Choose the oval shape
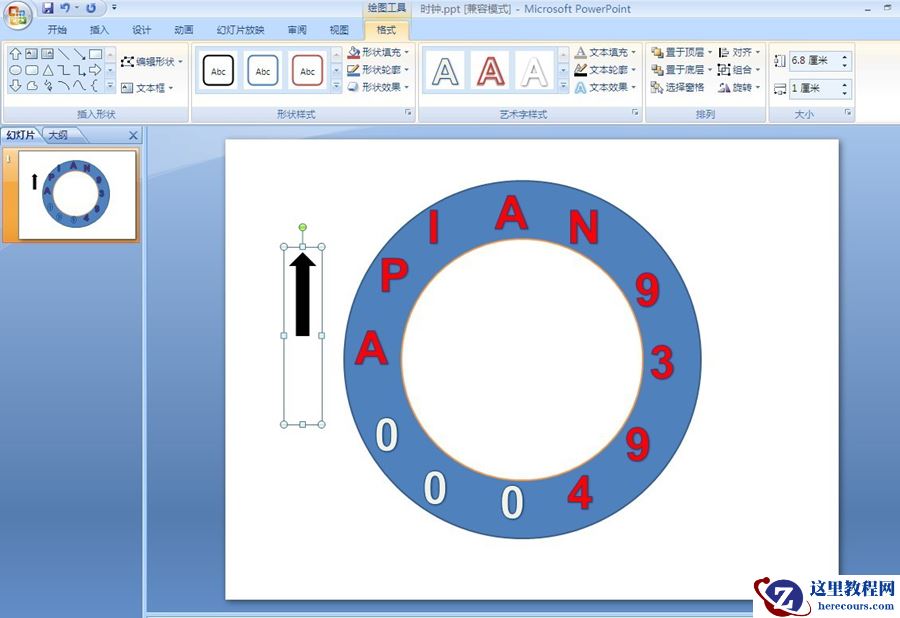The image size is (900, 618). (x=15, y=70)
